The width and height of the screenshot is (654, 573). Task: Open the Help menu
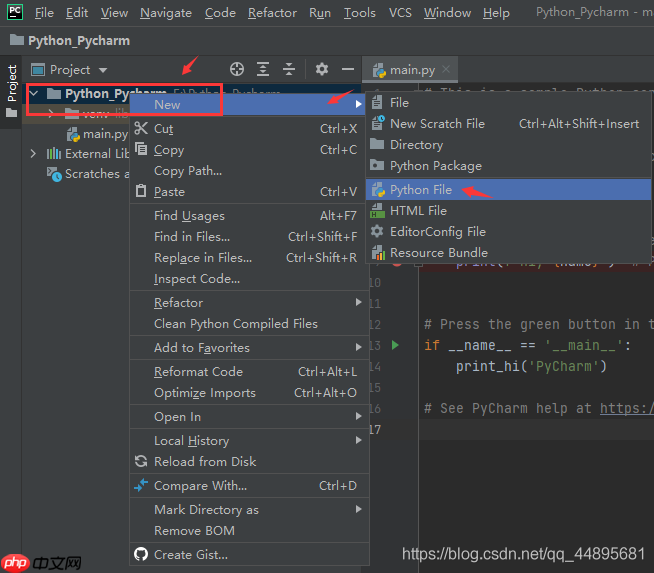[496, 13]
